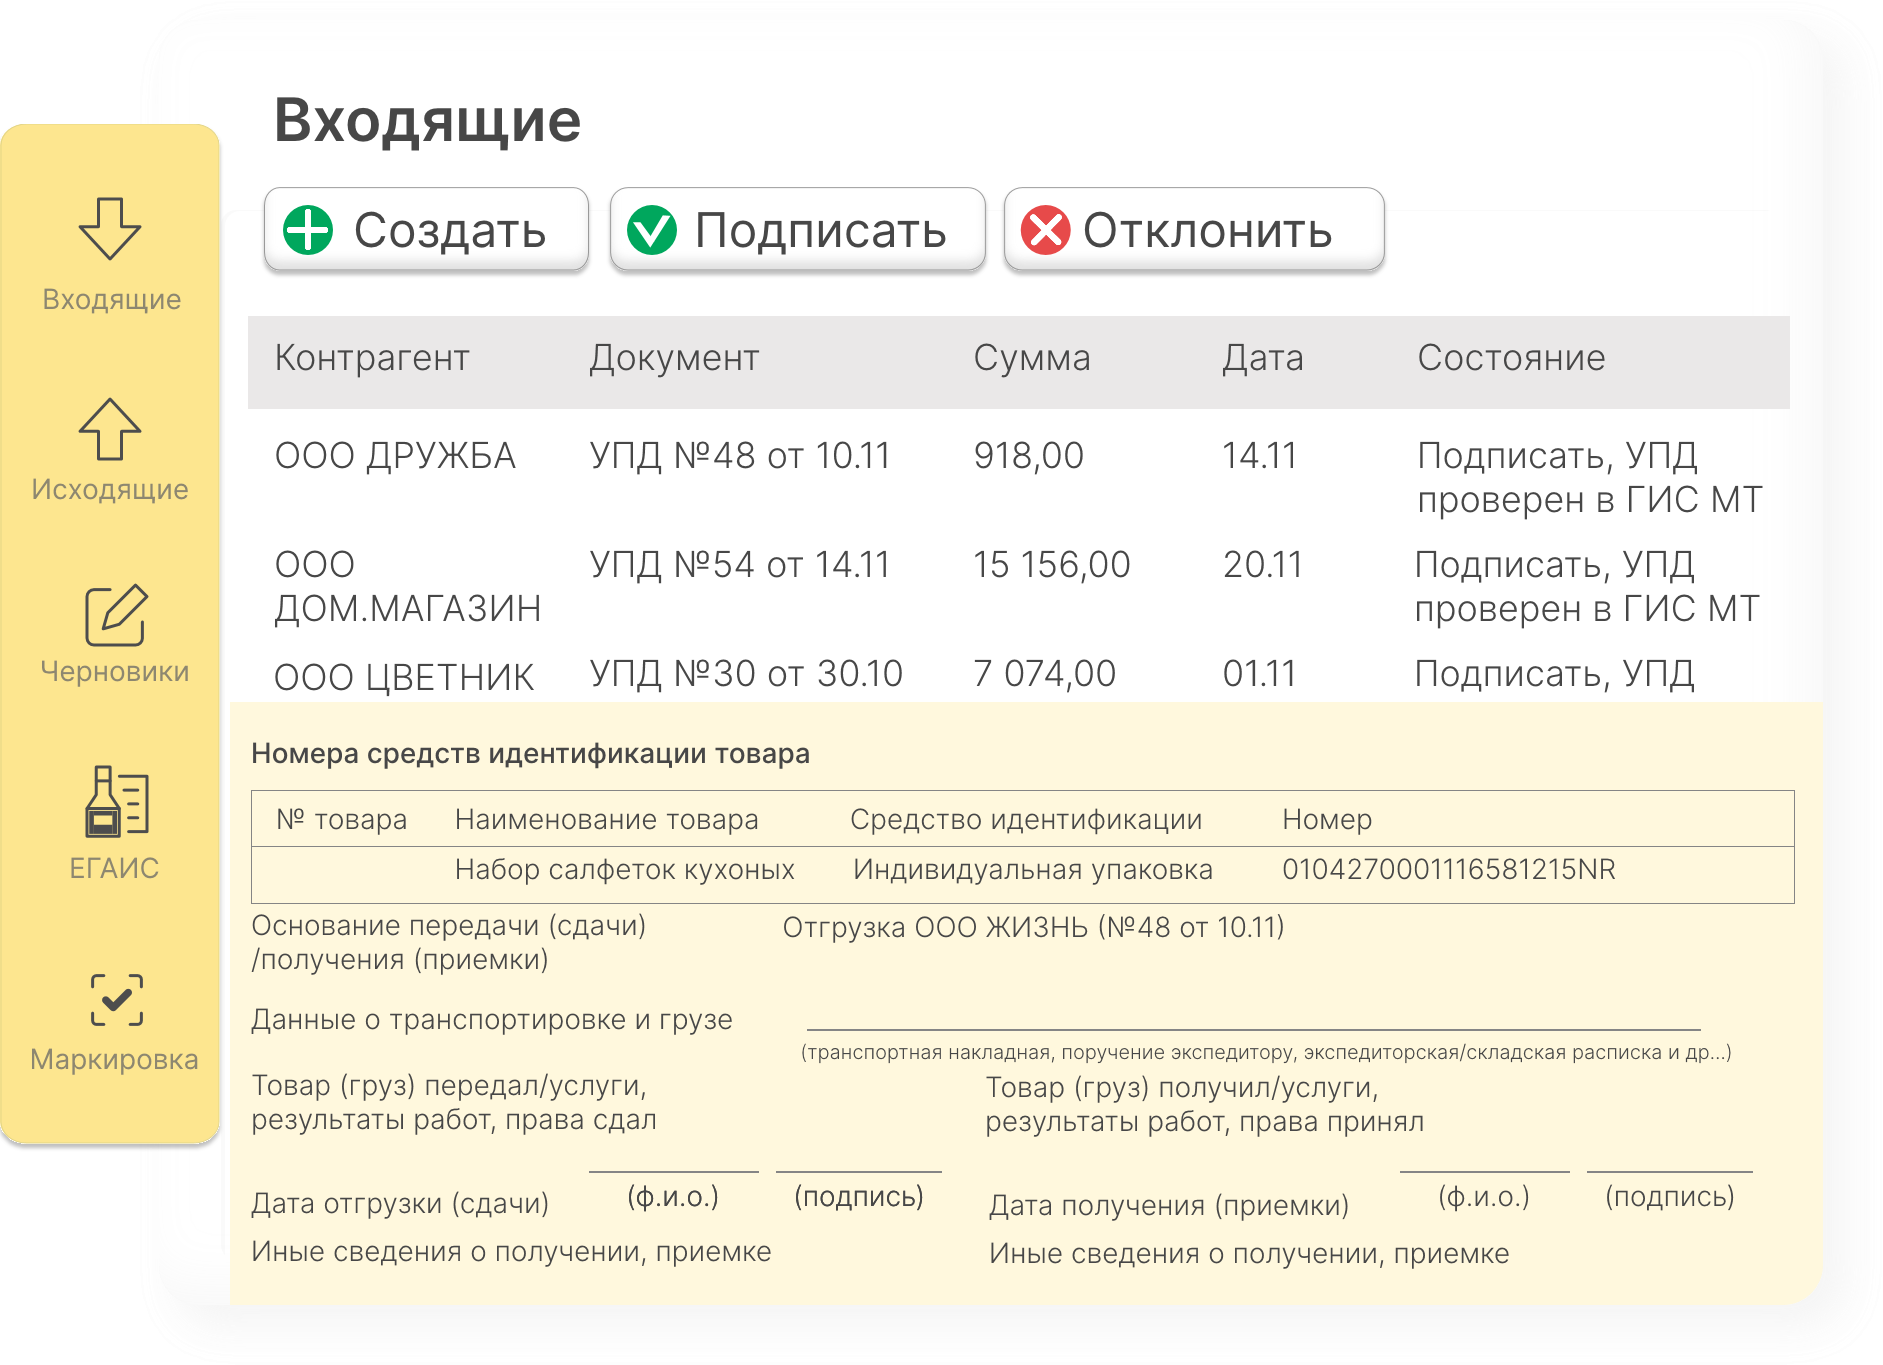Click identification number 0104270001116581215NR
The width and height of the screenshot is (1883, 1365).
point(1448,870)
